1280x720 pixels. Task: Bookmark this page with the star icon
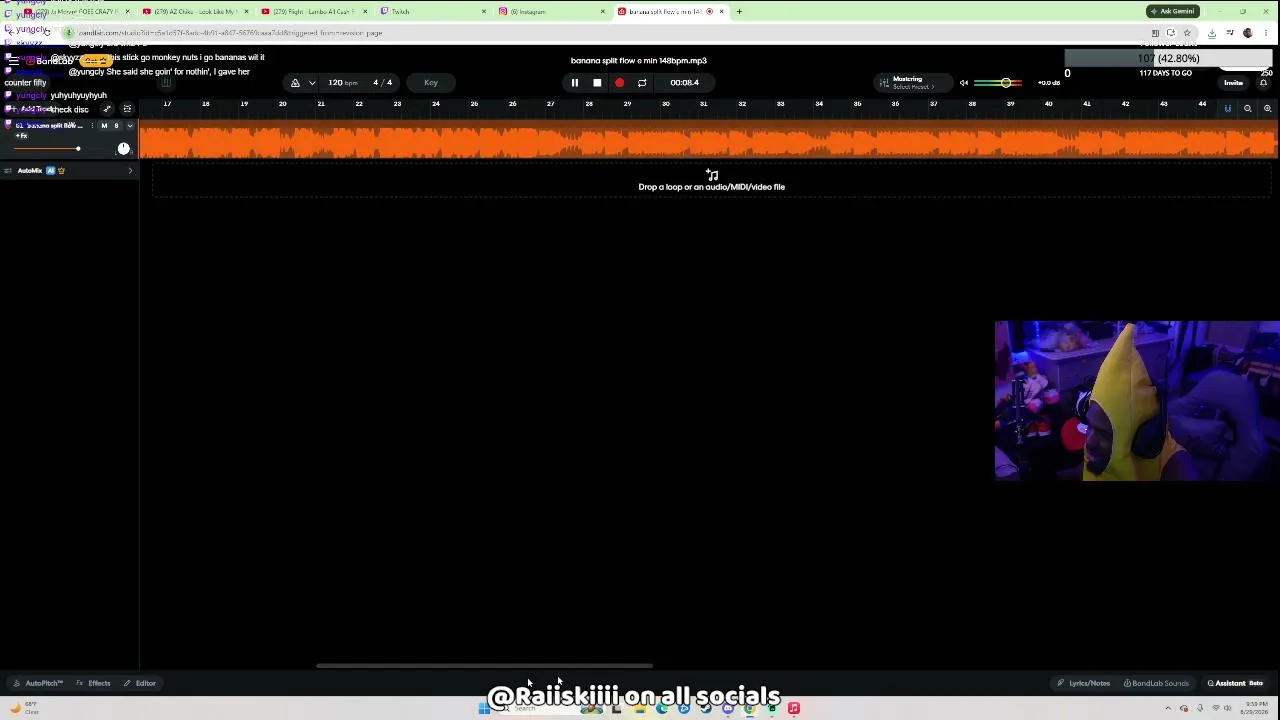[1187, 33]
